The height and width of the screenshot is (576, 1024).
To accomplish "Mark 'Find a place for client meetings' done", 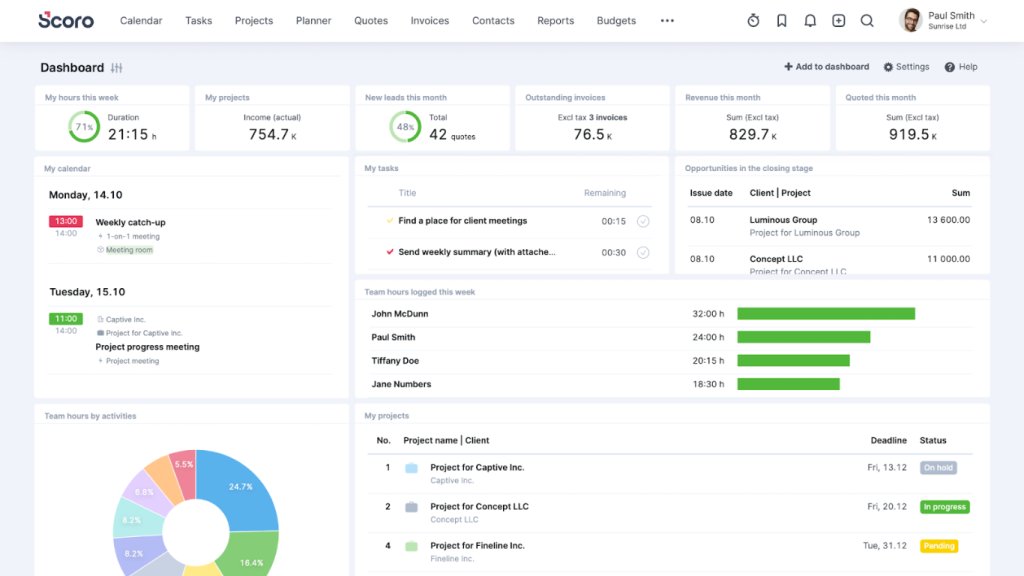I will click(x=643, y=221).
